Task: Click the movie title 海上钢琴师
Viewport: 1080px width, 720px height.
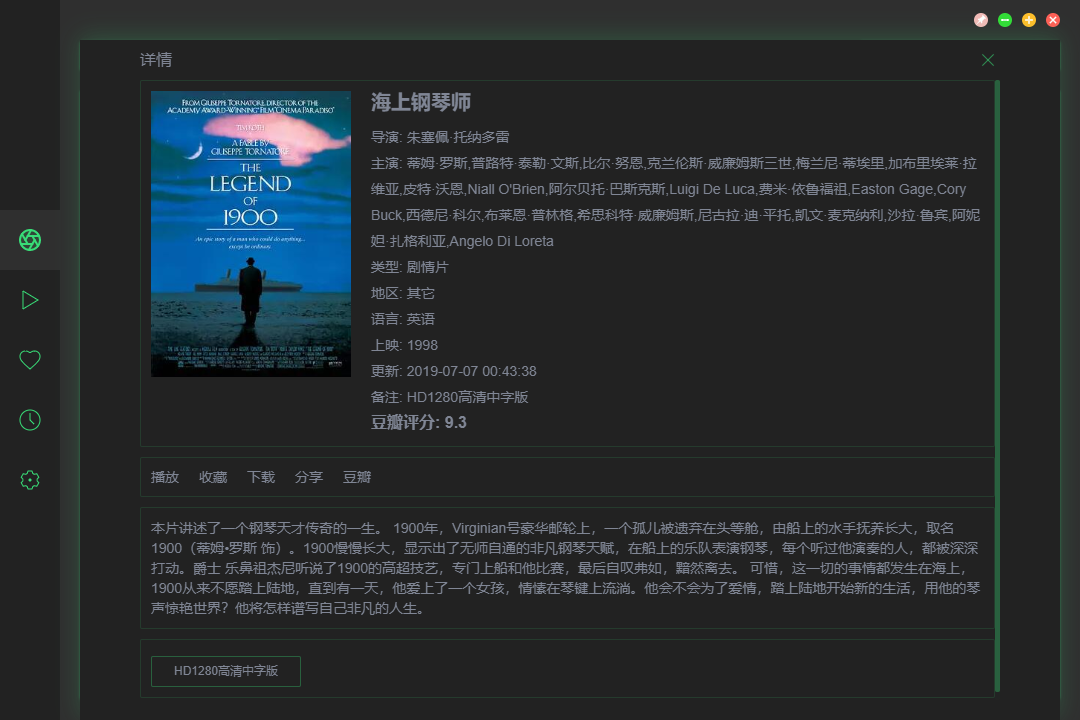Action: tap(421, 102)
